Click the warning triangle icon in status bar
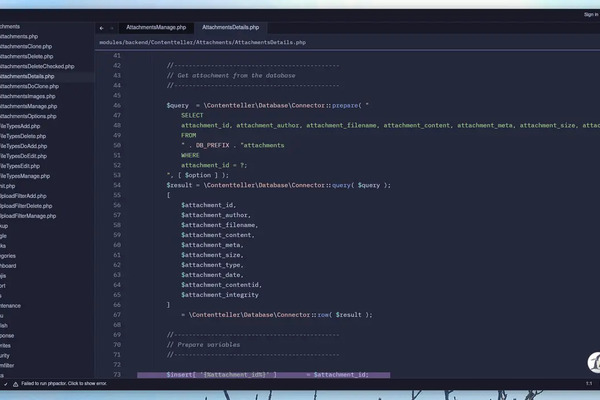This screenshot has width=600, height=400. (14, 383)
